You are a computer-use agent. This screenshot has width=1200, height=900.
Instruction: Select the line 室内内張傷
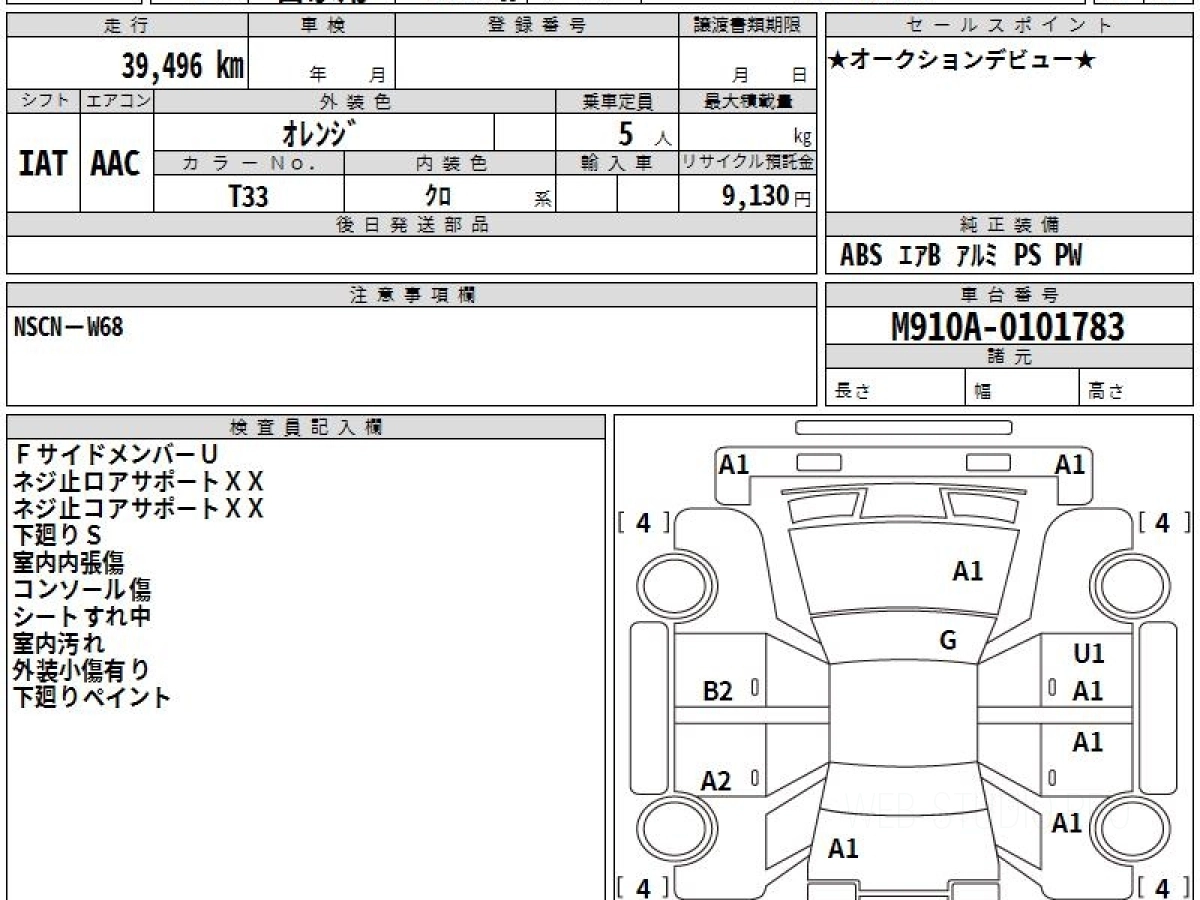tap(68, 563)
